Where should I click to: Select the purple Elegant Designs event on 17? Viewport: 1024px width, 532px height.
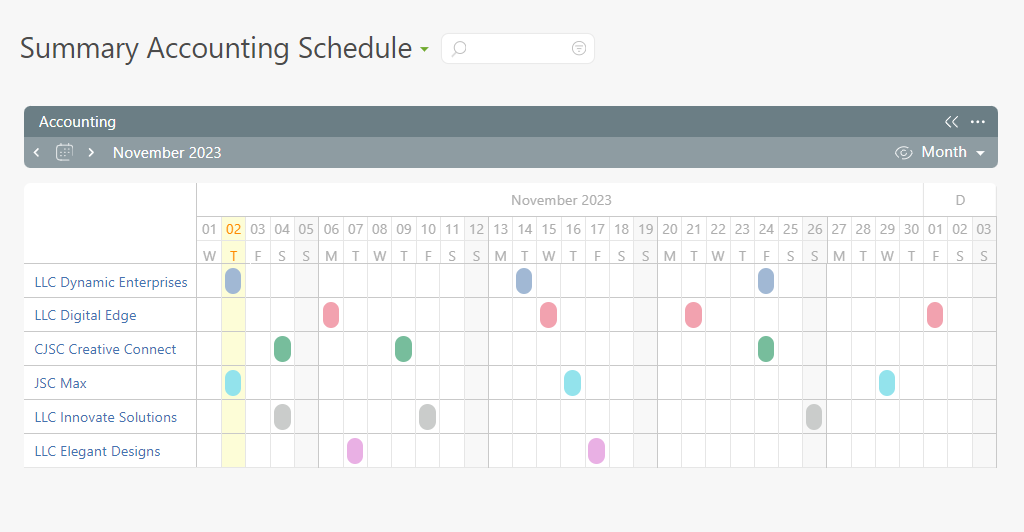tap(596, 451)
